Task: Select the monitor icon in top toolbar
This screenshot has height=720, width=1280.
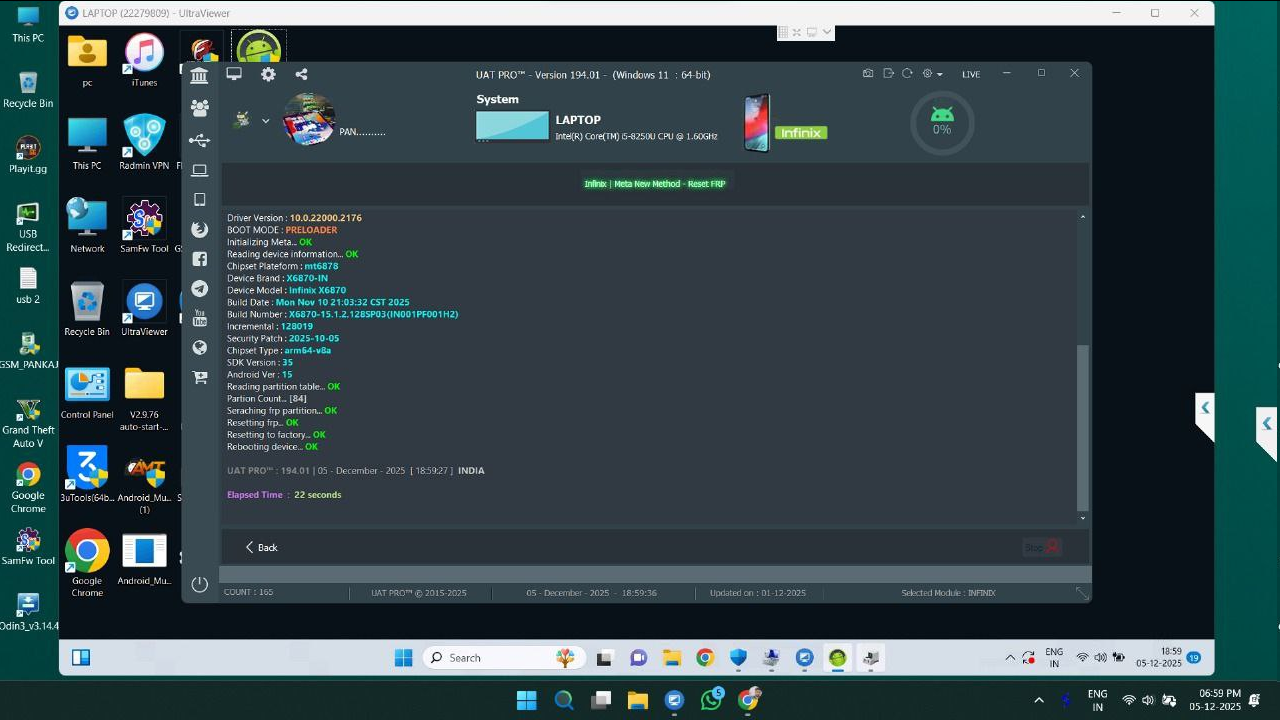Action: coord(234,74)
